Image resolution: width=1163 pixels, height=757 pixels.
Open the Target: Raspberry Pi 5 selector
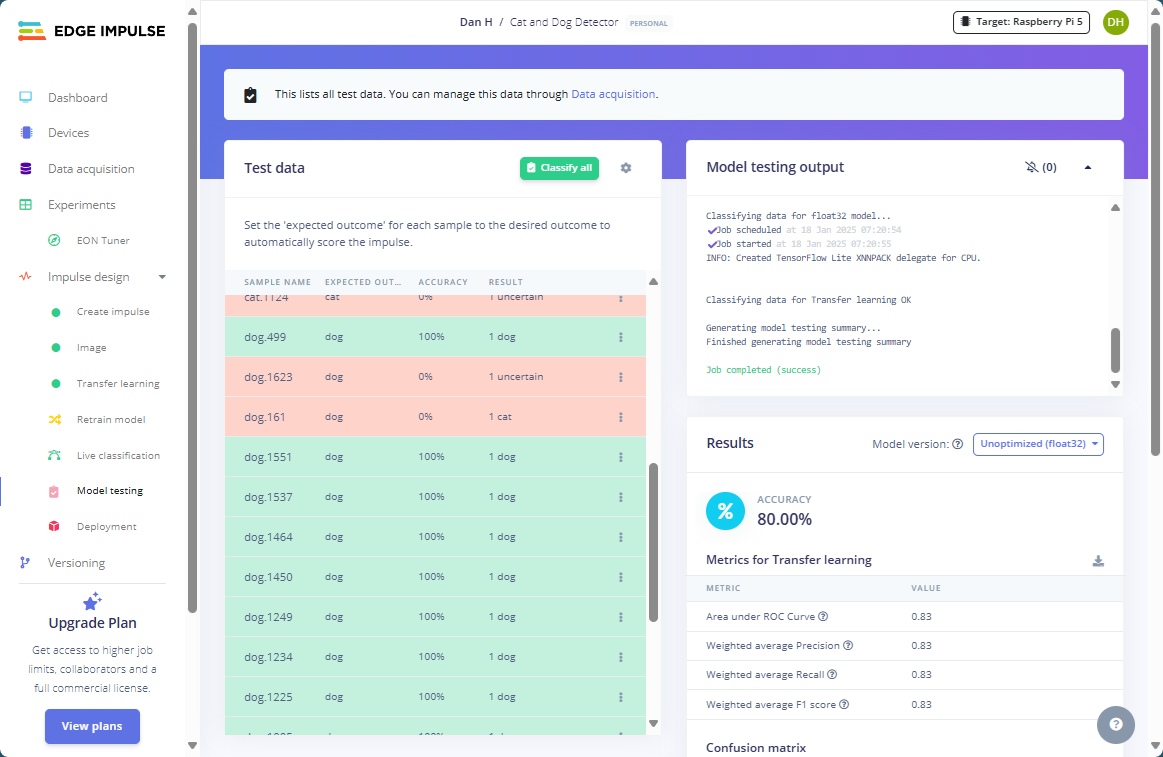(x=1020, y=22)
